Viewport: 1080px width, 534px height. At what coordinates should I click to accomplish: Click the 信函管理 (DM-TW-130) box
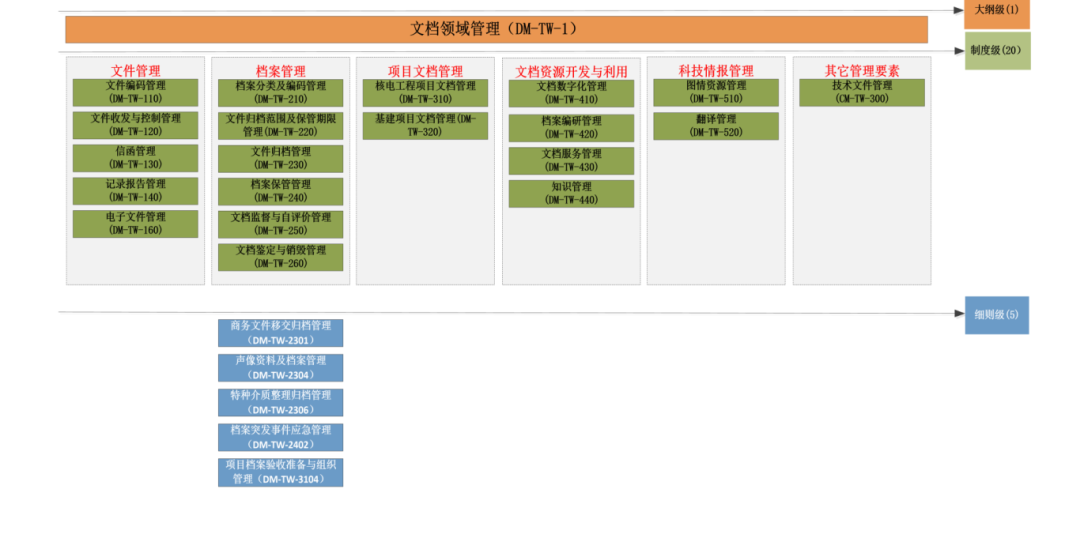click(x=135, y=158)
